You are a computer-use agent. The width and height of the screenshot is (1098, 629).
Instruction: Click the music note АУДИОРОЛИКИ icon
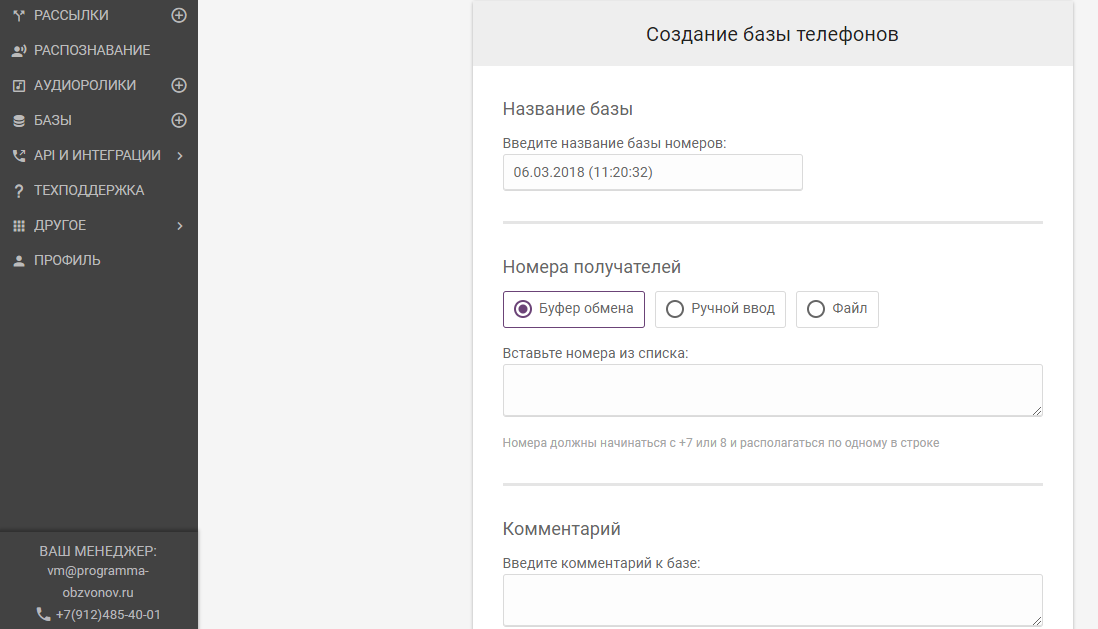tap(18, 85)
